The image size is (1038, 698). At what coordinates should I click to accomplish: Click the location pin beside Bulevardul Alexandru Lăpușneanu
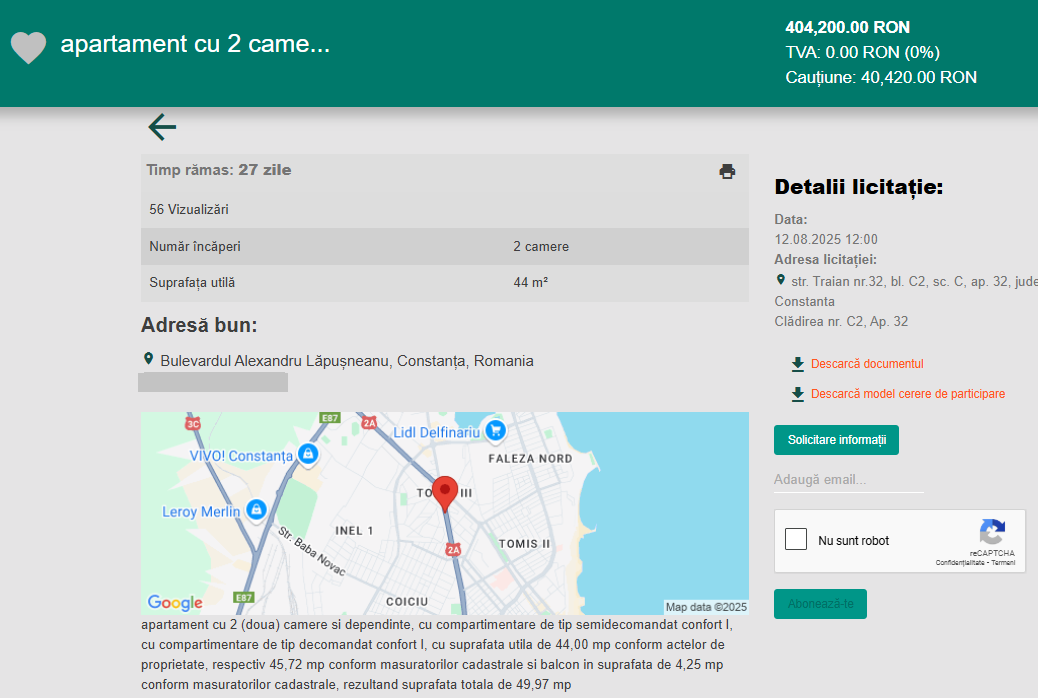tap(148, 359)
